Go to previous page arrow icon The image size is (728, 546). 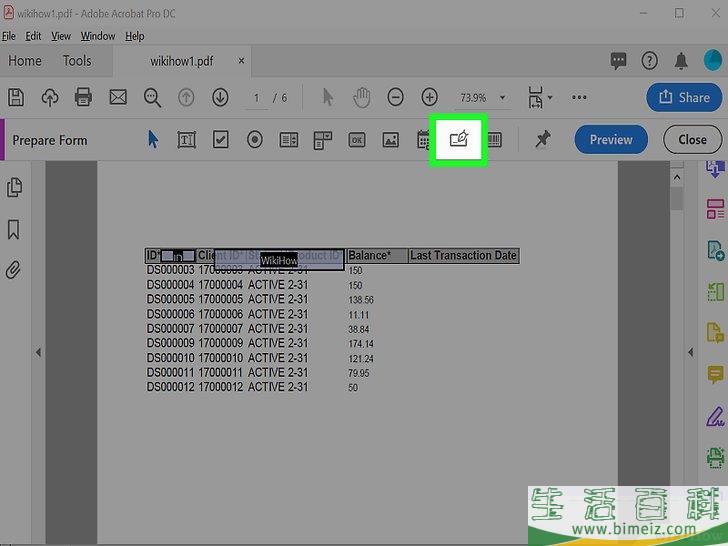point(186,98)
